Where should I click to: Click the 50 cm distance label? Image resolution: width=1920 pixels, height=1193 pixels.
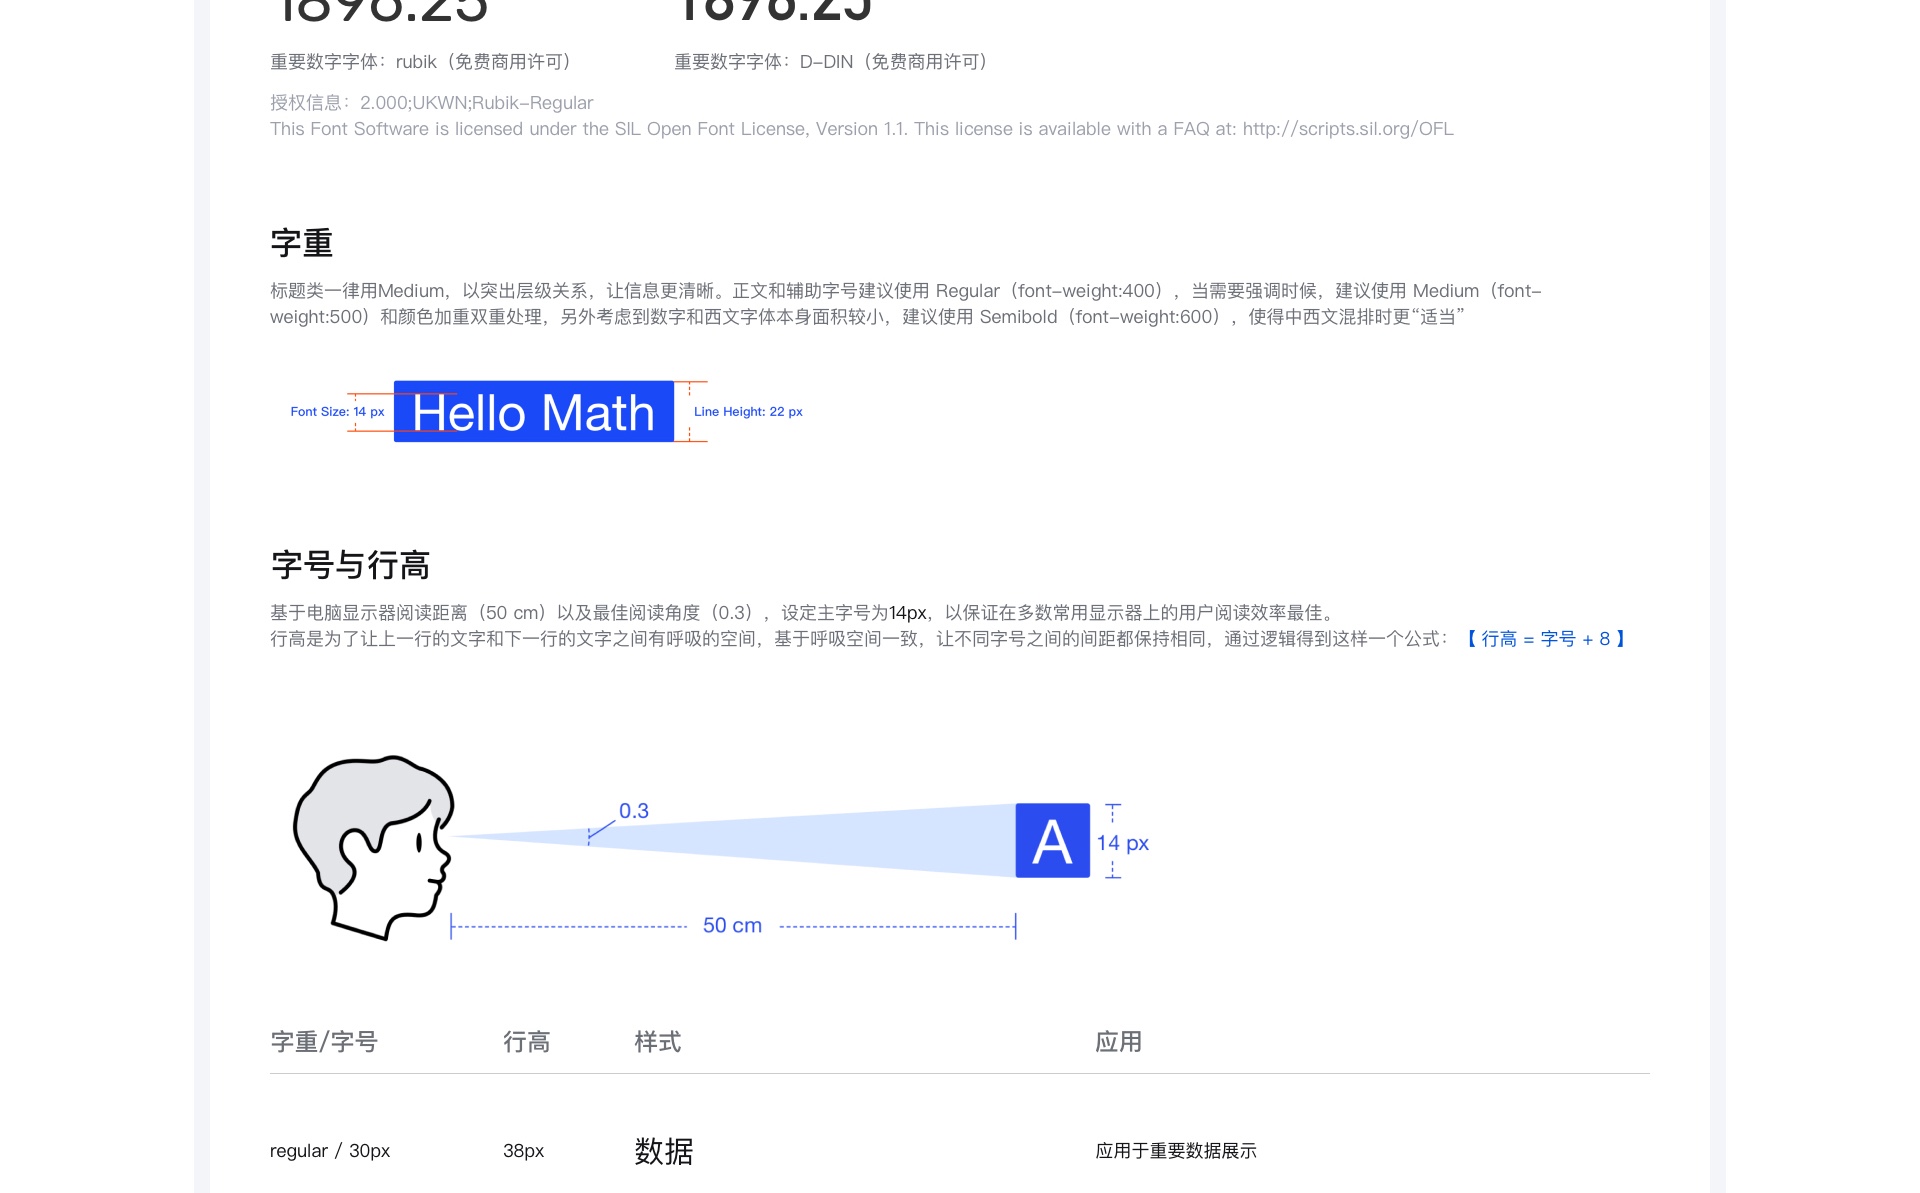[732, 926]
